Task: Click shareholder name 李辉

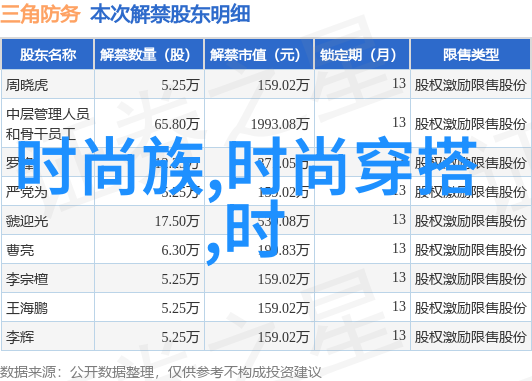Action: [x=20, y=337]
